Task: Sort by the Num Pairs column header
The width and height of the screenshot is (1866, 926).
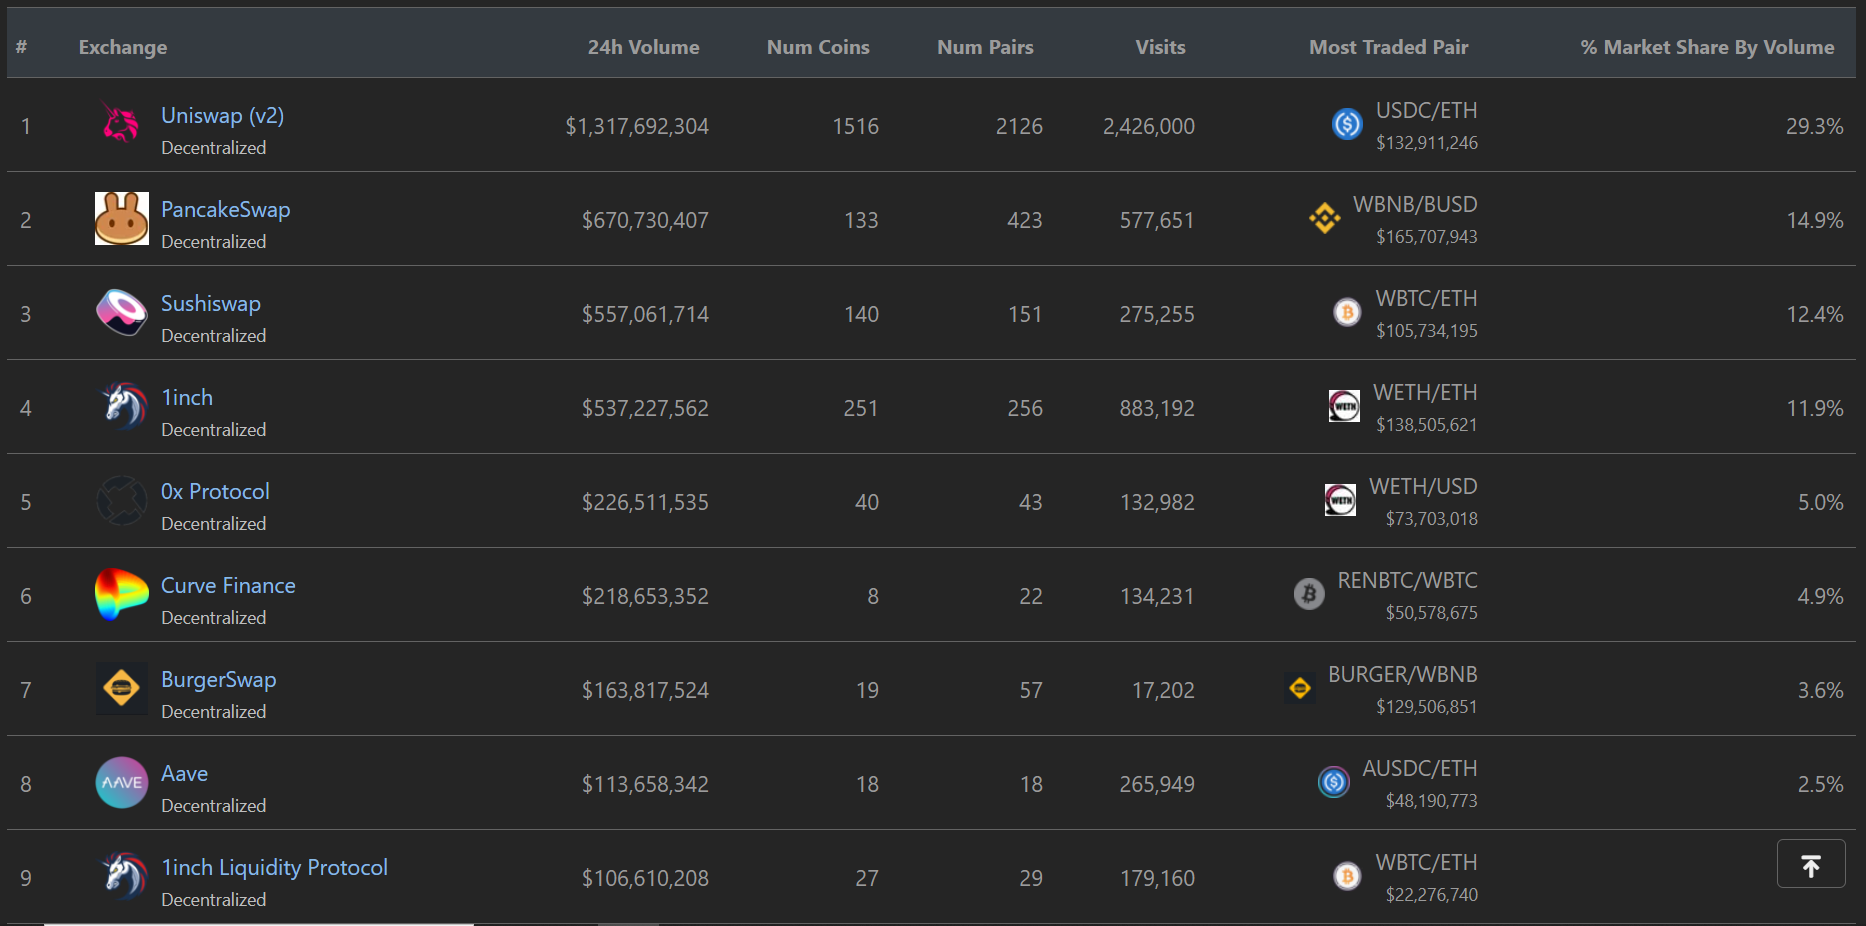Action: 985,47
